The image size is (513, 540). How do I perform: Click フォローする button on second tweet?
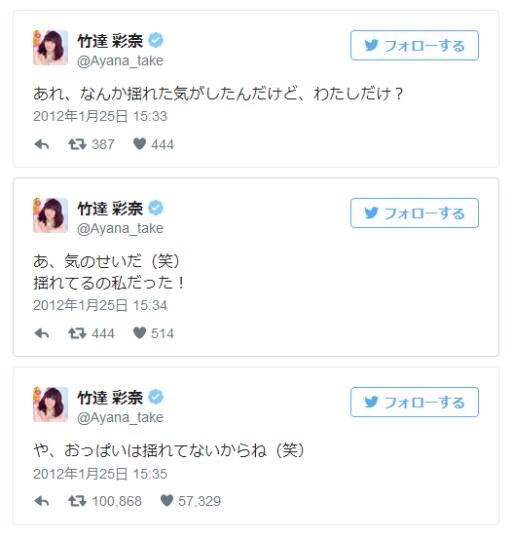(415, 213)
